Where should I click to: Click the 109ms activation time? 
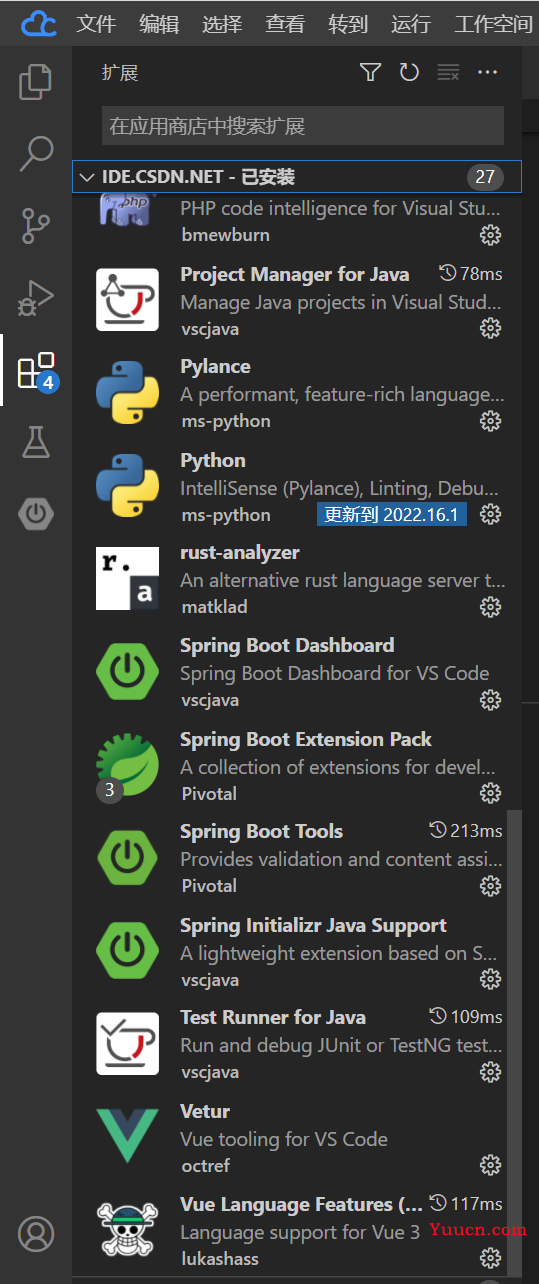(x=465, y=1017)
